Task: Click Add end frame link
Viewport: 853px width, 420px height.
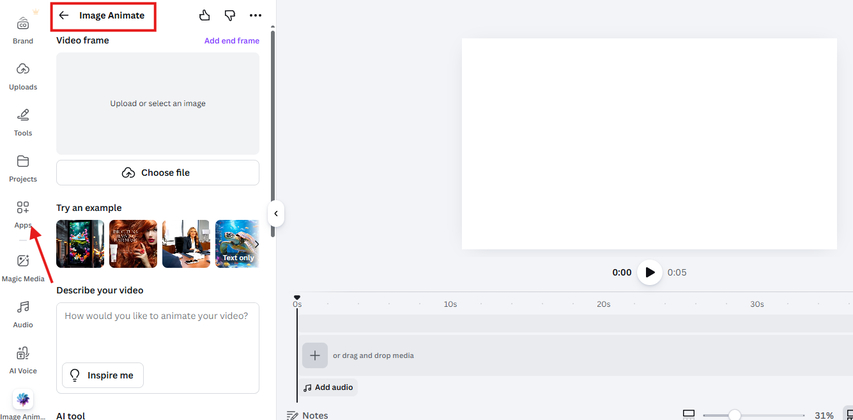Action: pyautogui.click(x=232, y=41)
